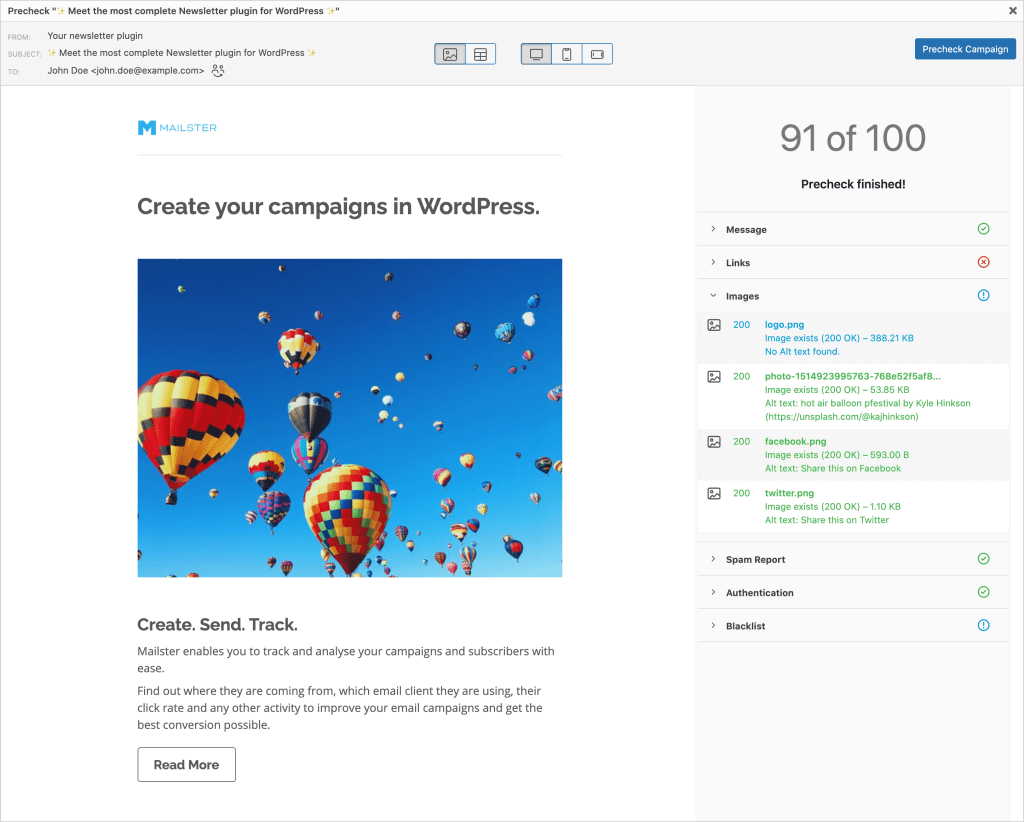Viewport: 1024px width, 822px height.
Task: Click the green checkmark beside Message
Action: [983, 229]
